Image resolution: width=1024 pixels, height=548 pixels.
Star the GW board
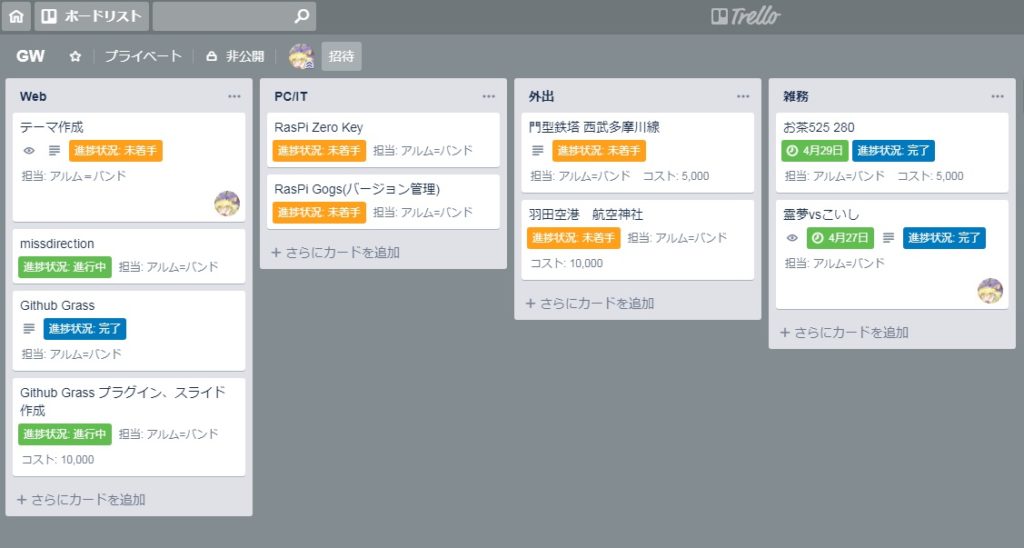coord(75,56)
